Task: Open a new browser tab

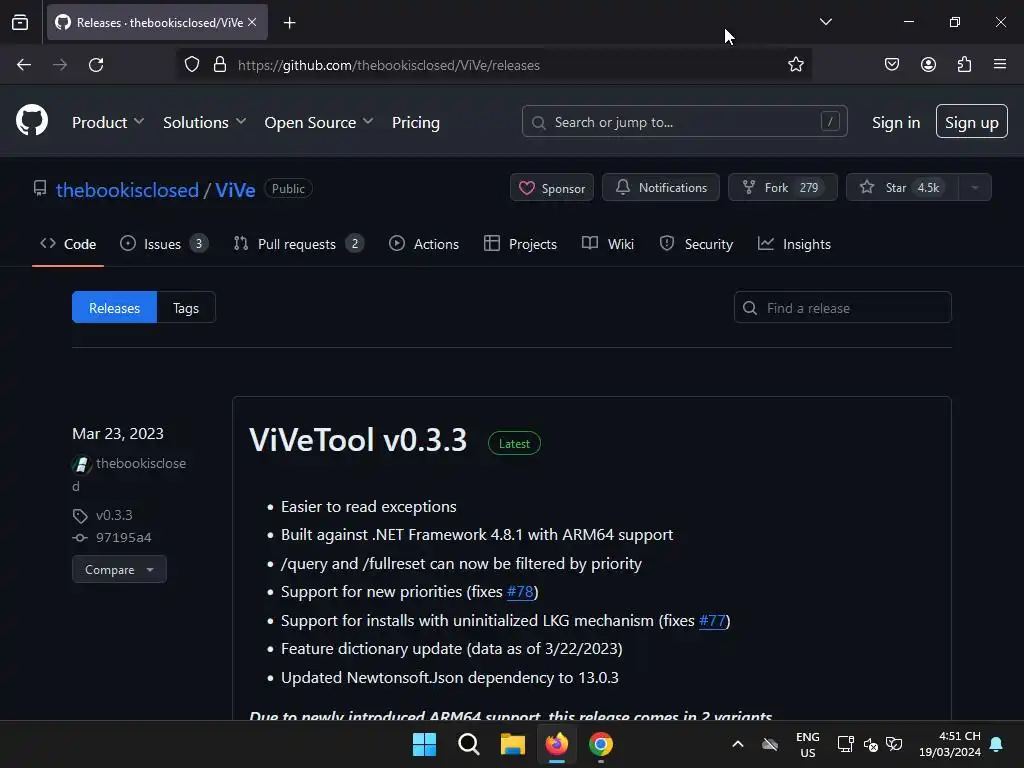Action: (290, 23)
